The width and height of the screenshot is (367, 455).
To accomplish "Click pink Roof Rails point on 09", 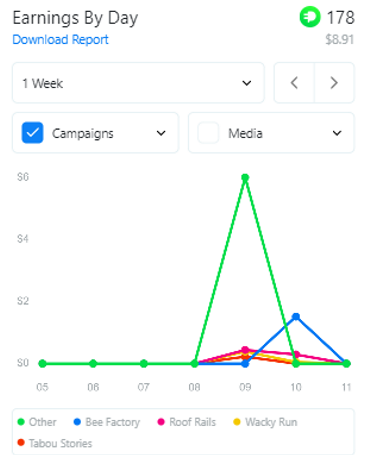I will (x=245, y=350).
